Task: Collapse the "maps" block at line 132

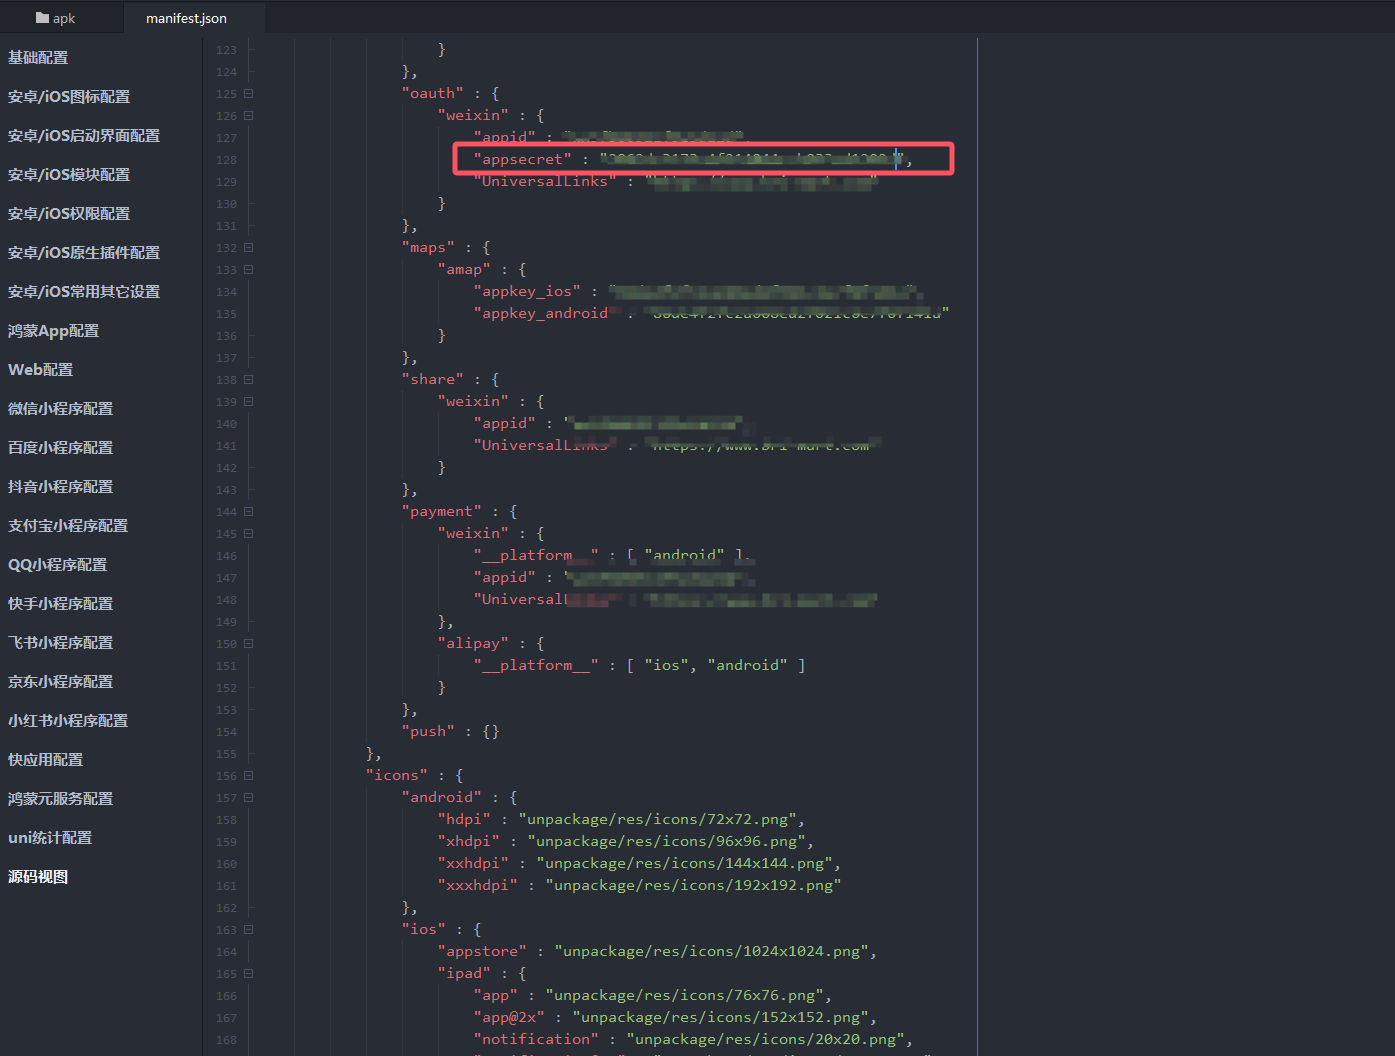Action: click(248, 248)
